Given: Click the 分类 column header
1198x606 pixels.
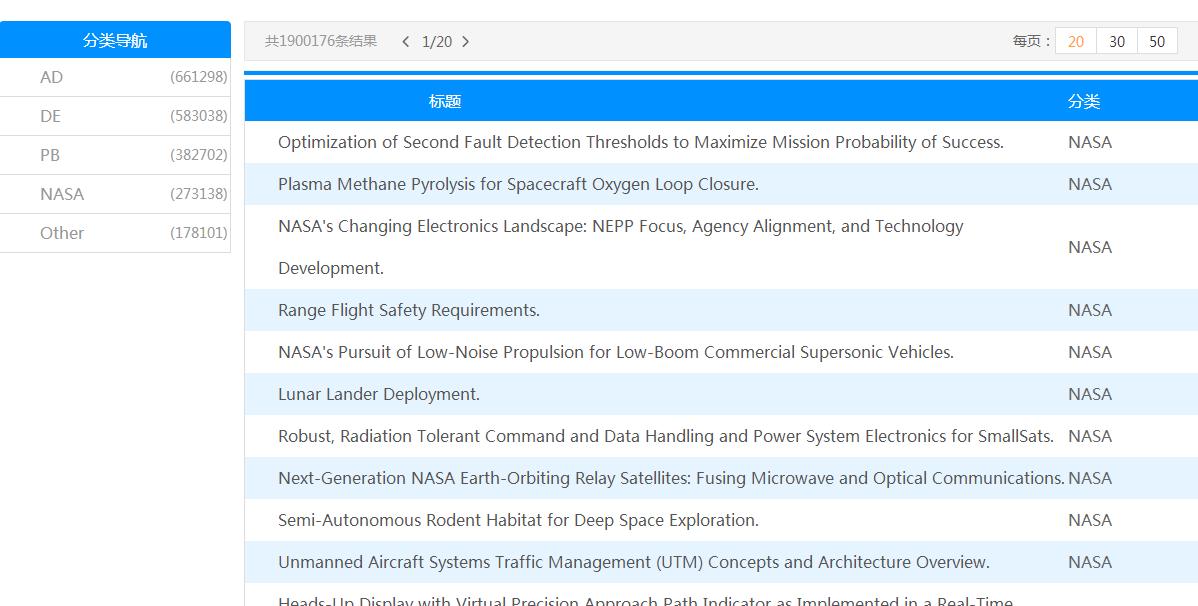Looking at the screenshot, I should tap(1084, 101).
